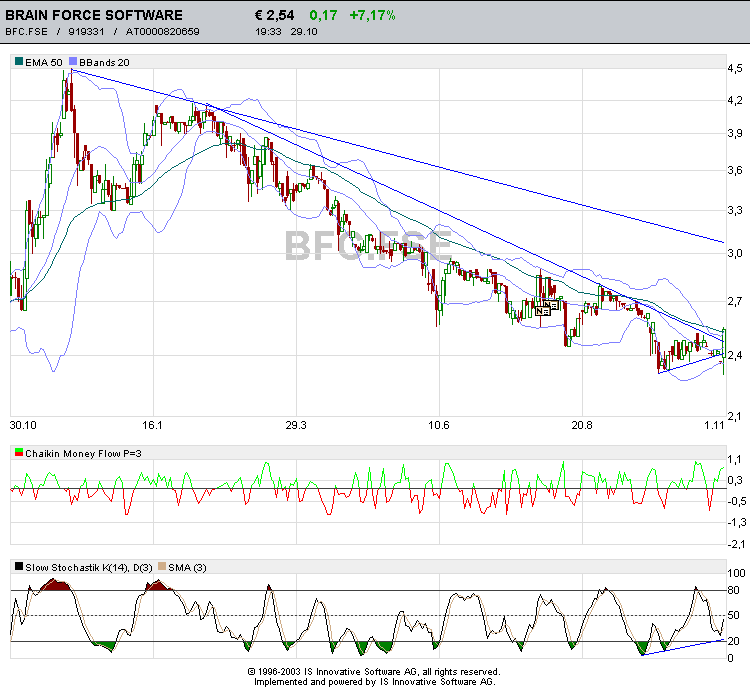
Task: Click the Chaikin Money Flow P=3 label
Action: point(83,454)
